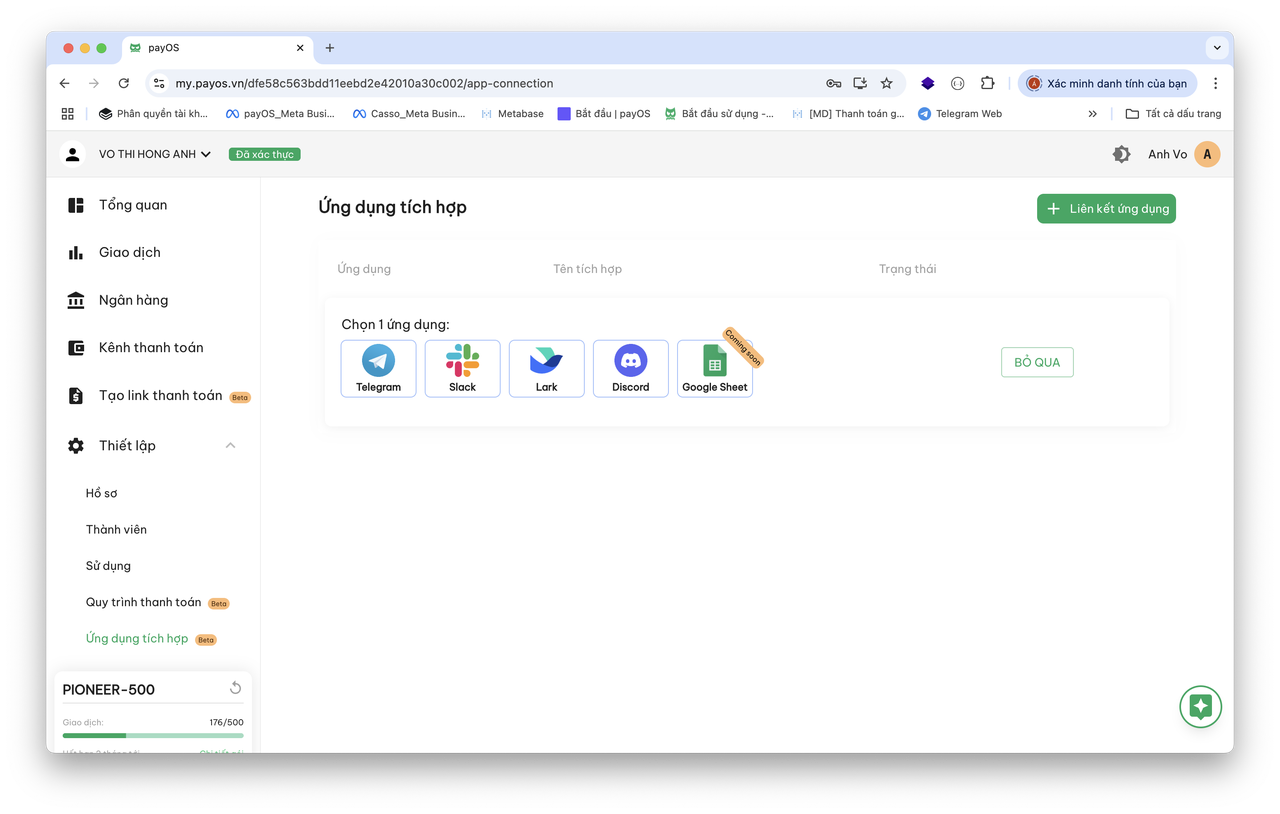Open a new browser tab
This screenshot has height=814, width=1280.
pyautogui.click(x=330, y=48)
